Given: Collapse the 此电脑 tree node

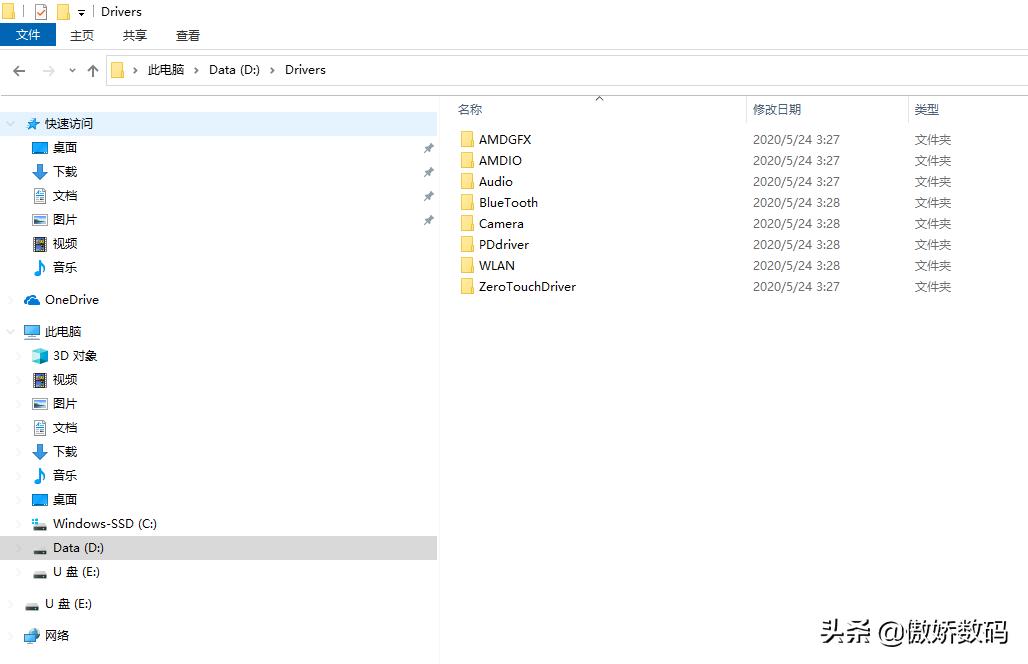Looking at the screenshot, I should coord(11,332).
